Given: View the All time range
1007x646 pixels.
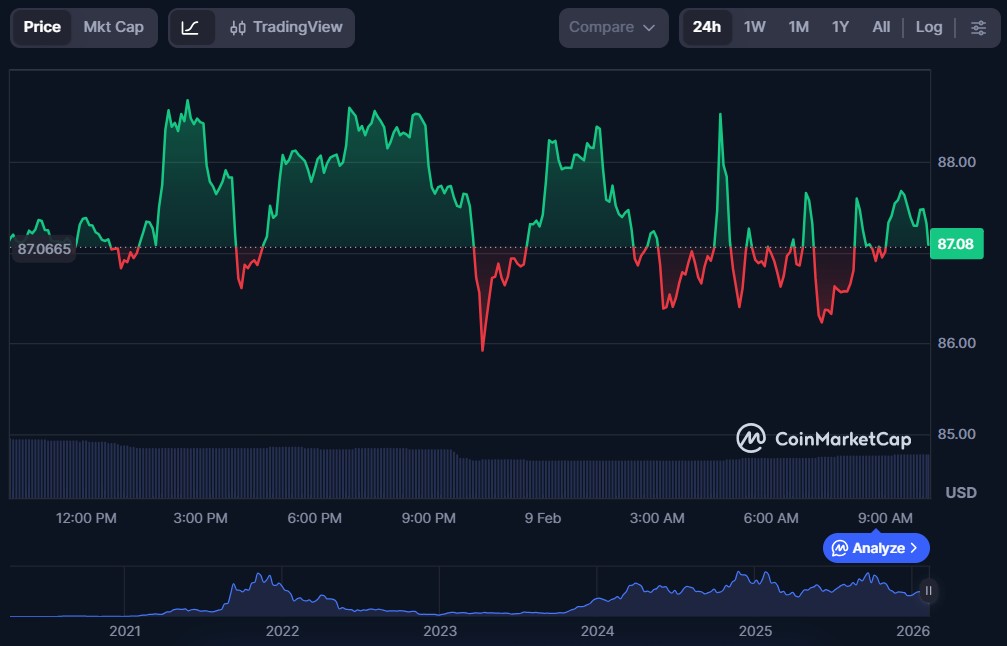Looking at the screenshot, I should click(881, 27).
